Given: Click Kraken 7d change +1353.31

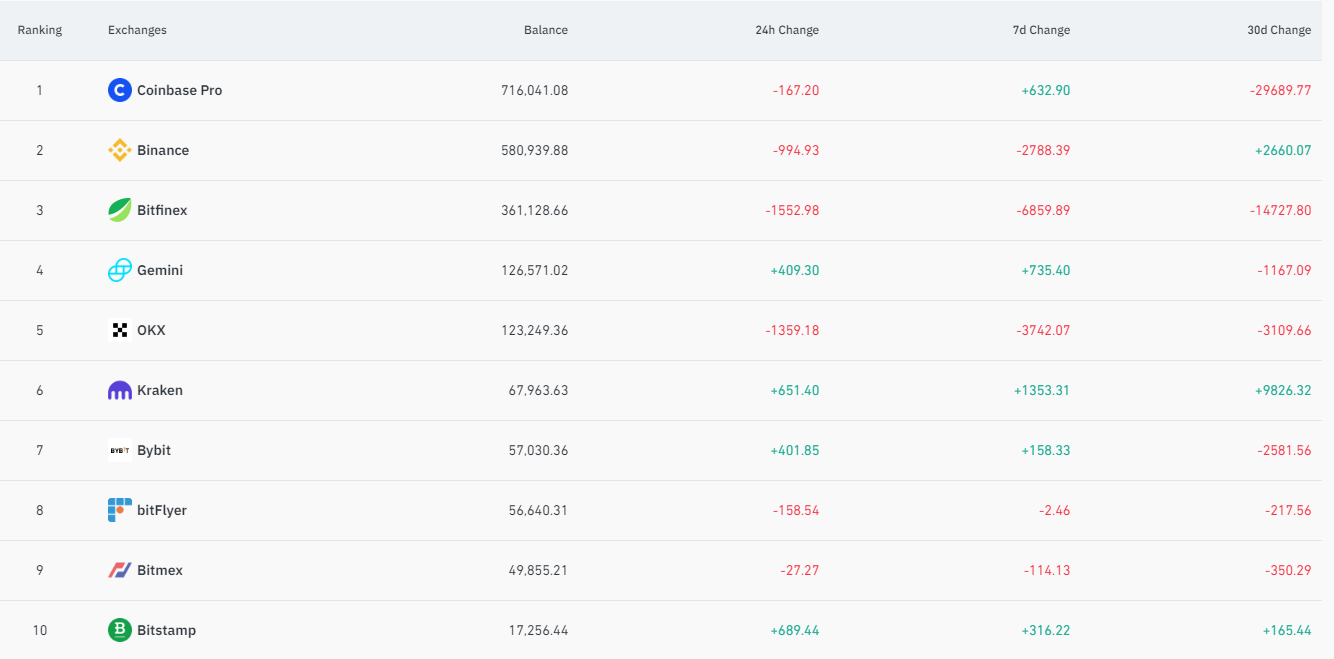Looking at the screenshot, I should pyautogui.click(x=1042, y=390).
